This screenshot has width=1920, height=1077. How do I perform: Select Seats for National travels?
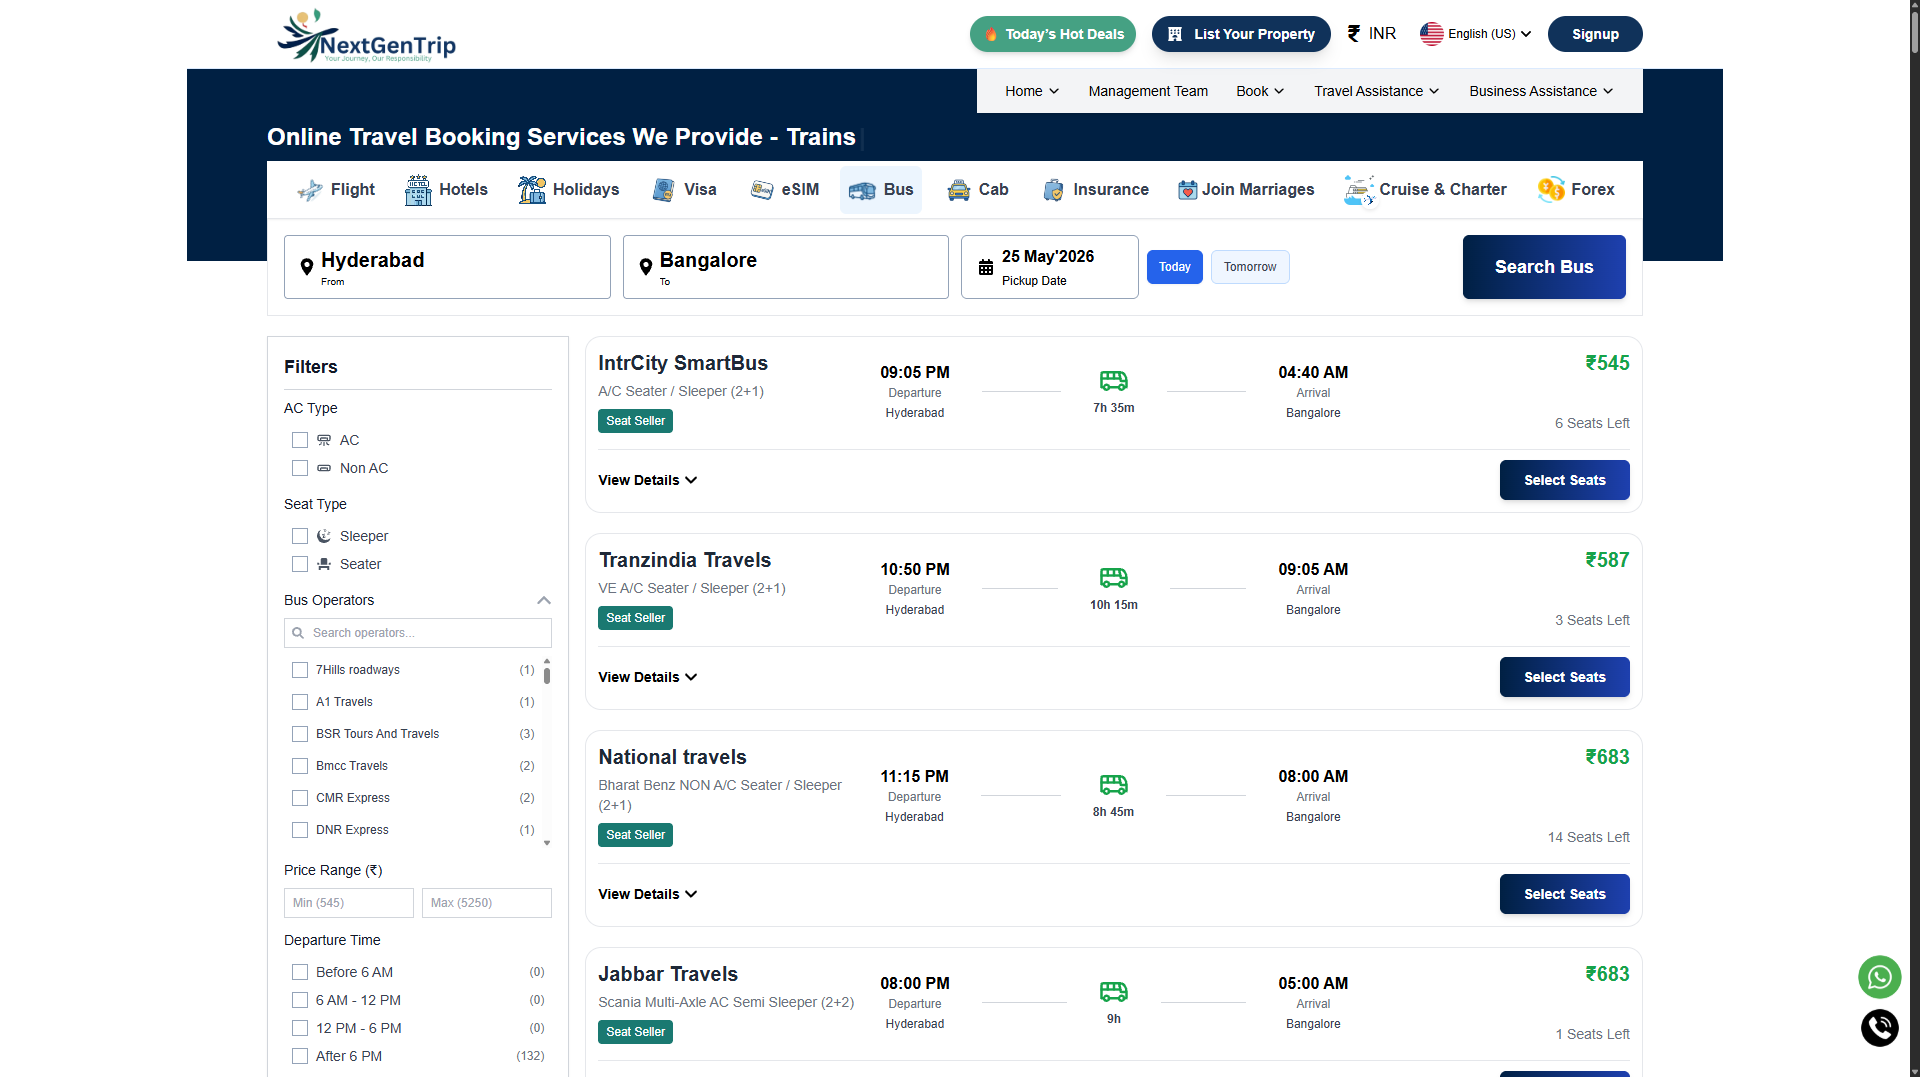coord(1564,894)
